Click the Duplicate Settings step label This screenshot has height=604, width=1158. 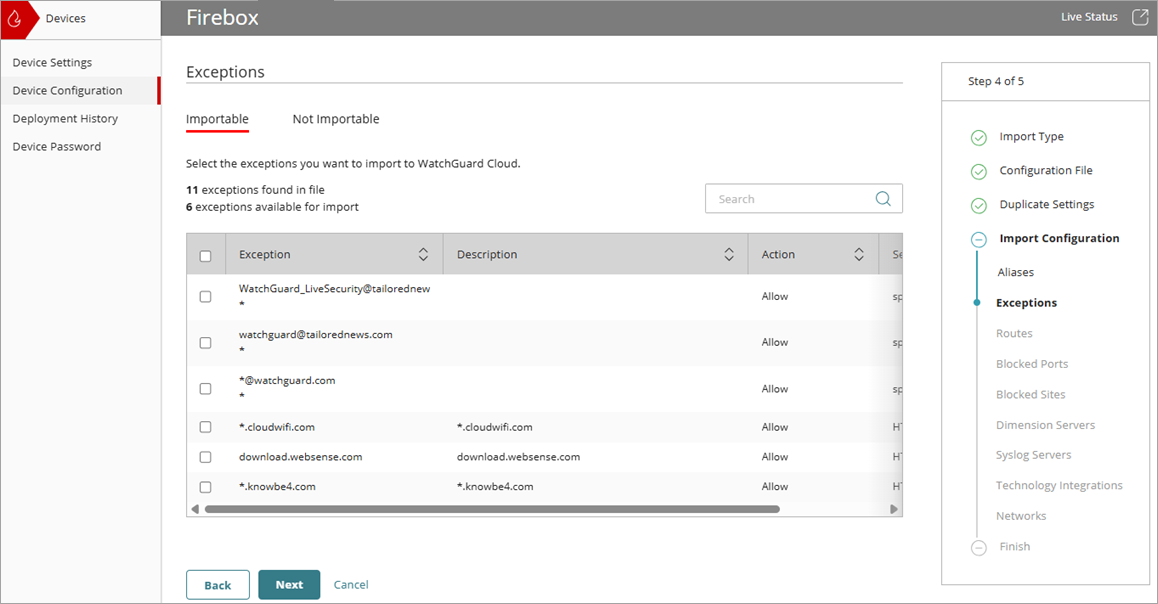(1046, 205)
